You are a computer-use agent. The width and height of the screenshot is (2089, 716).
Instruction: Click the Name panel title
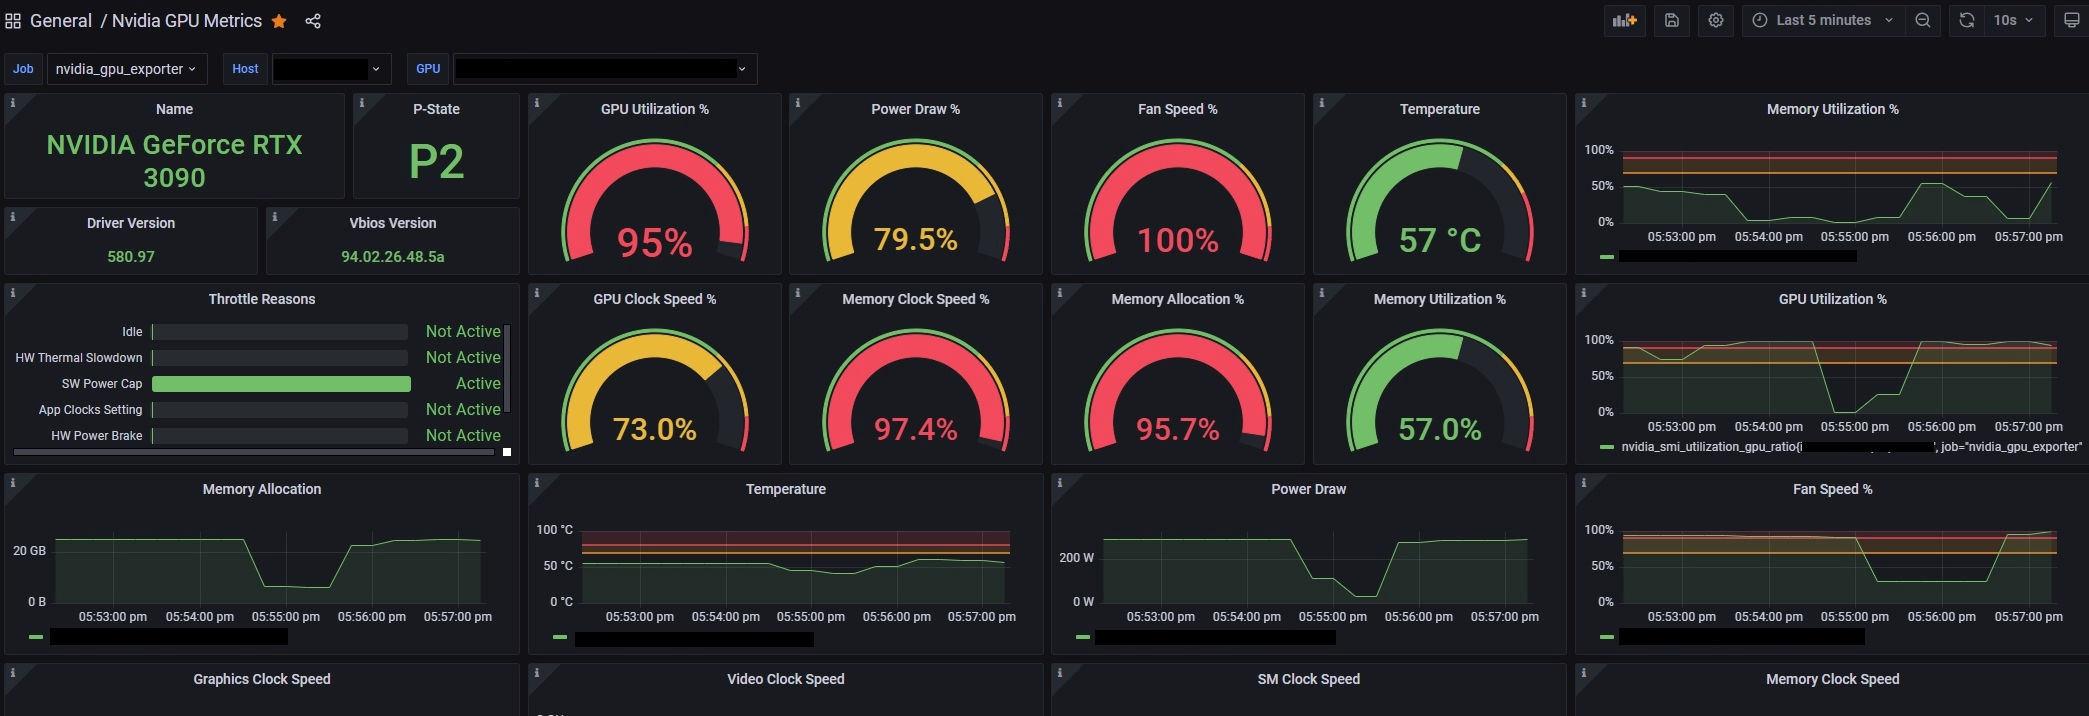[x=175, y=109]
